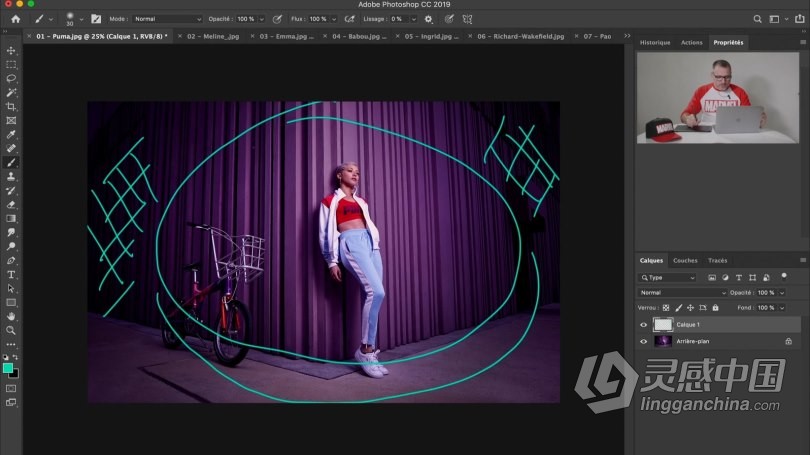Select the Eraser tool
Image resolution: width=810 pixels, height=455 pixels.
[11, 205]
